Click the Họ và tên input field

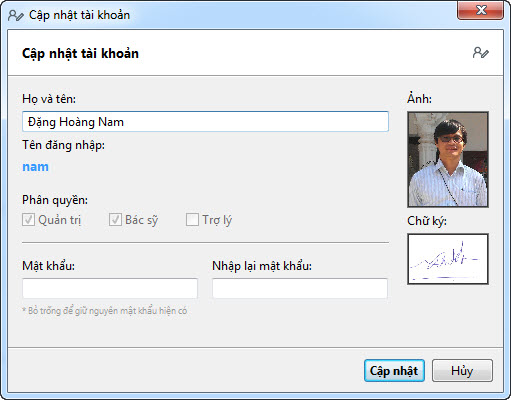[205, 122]
